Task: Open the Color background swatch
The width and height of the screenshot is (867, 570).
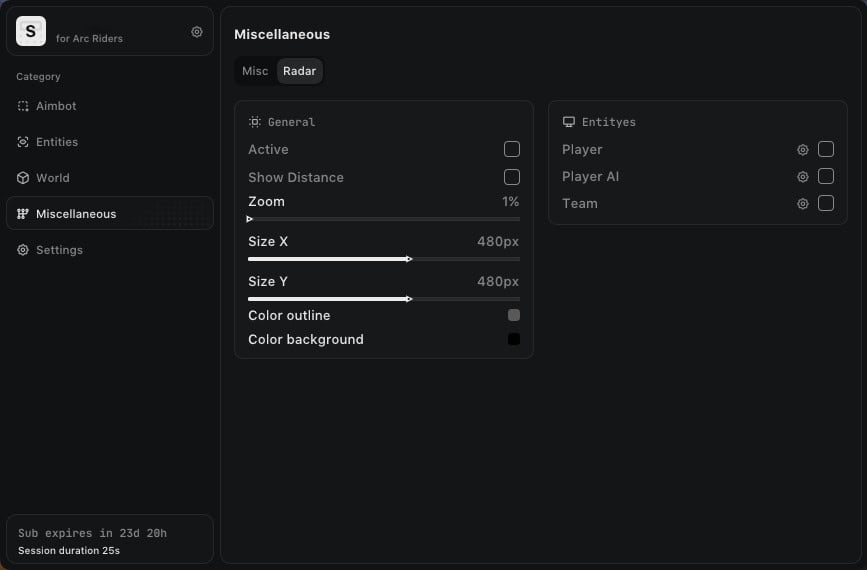Action: click(514, 339)
